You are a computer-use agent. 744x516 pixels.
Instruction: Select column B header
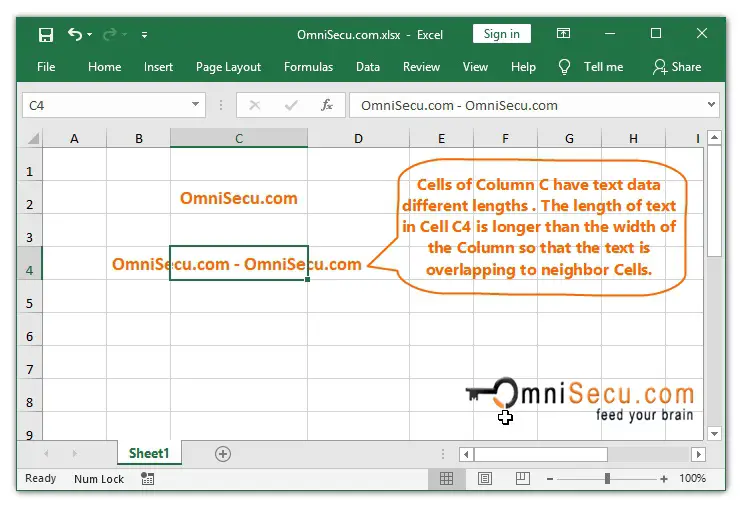[139, 139]
